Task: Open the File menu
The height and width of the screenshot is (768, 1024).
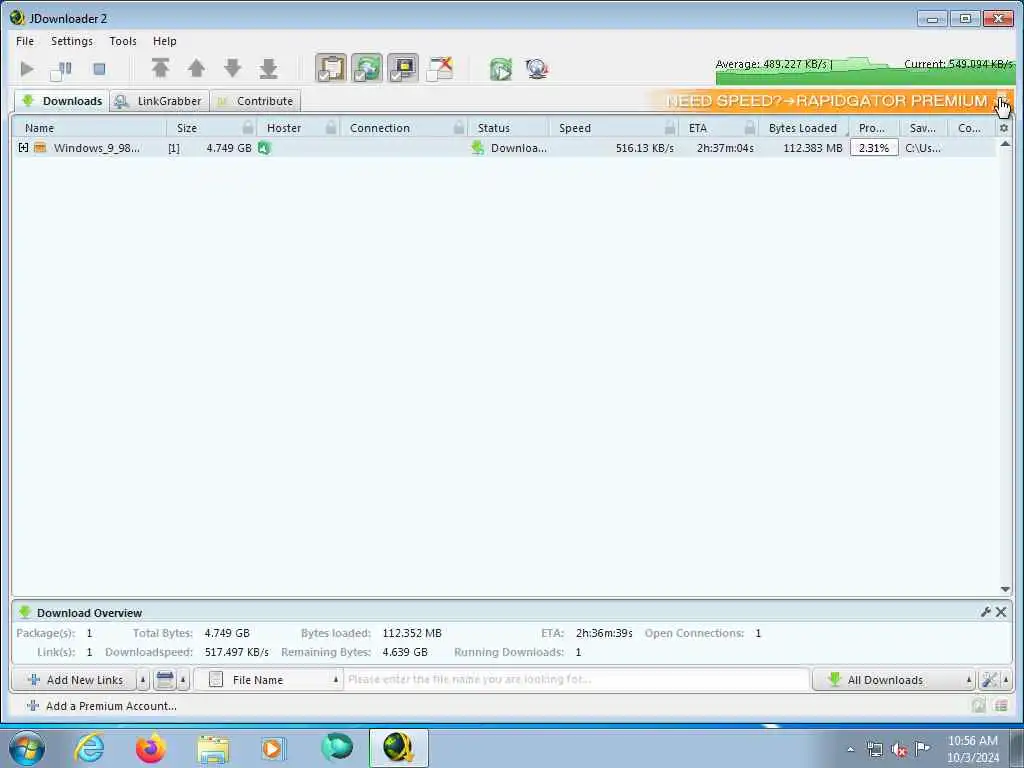Action: [25, 40]
